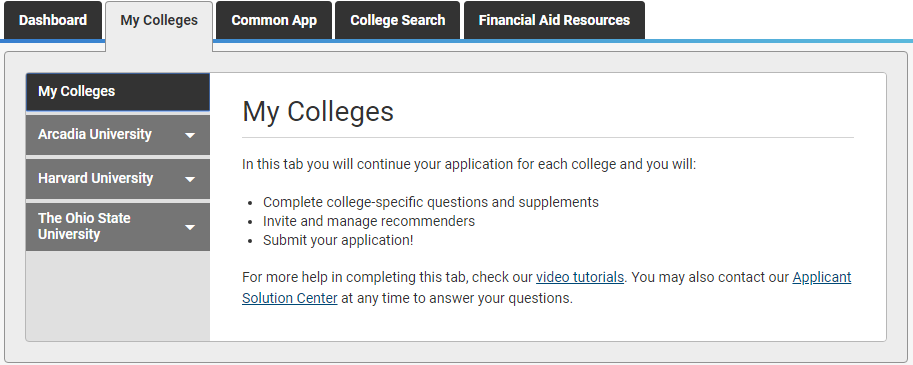This screenshot has height=365, width=913.
Task: Select My Colleges in the sidebar
Action: 118,92
